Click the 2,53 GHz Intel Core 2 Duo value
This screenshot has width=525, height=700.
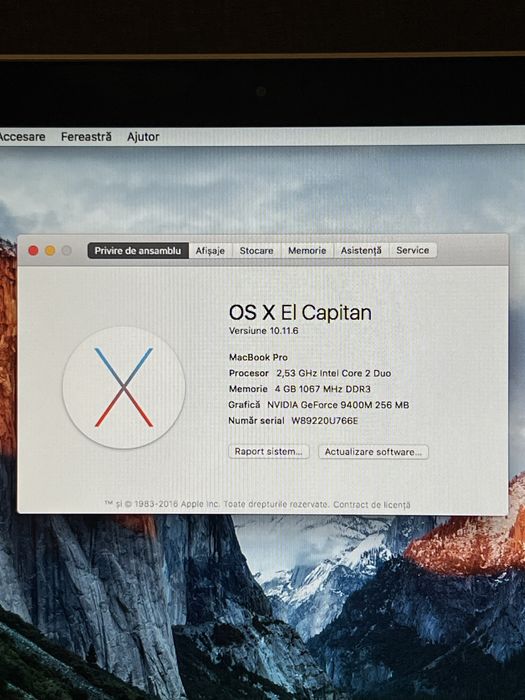point(333,373)
